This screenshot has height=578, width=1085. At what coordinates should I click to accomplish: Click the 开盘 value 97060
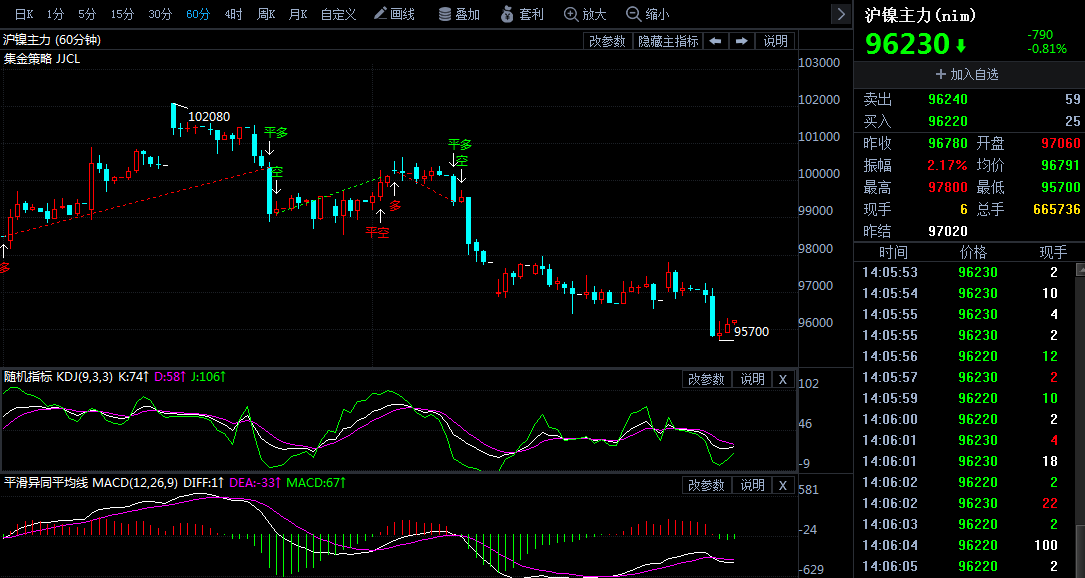[x=1061, y=143]
